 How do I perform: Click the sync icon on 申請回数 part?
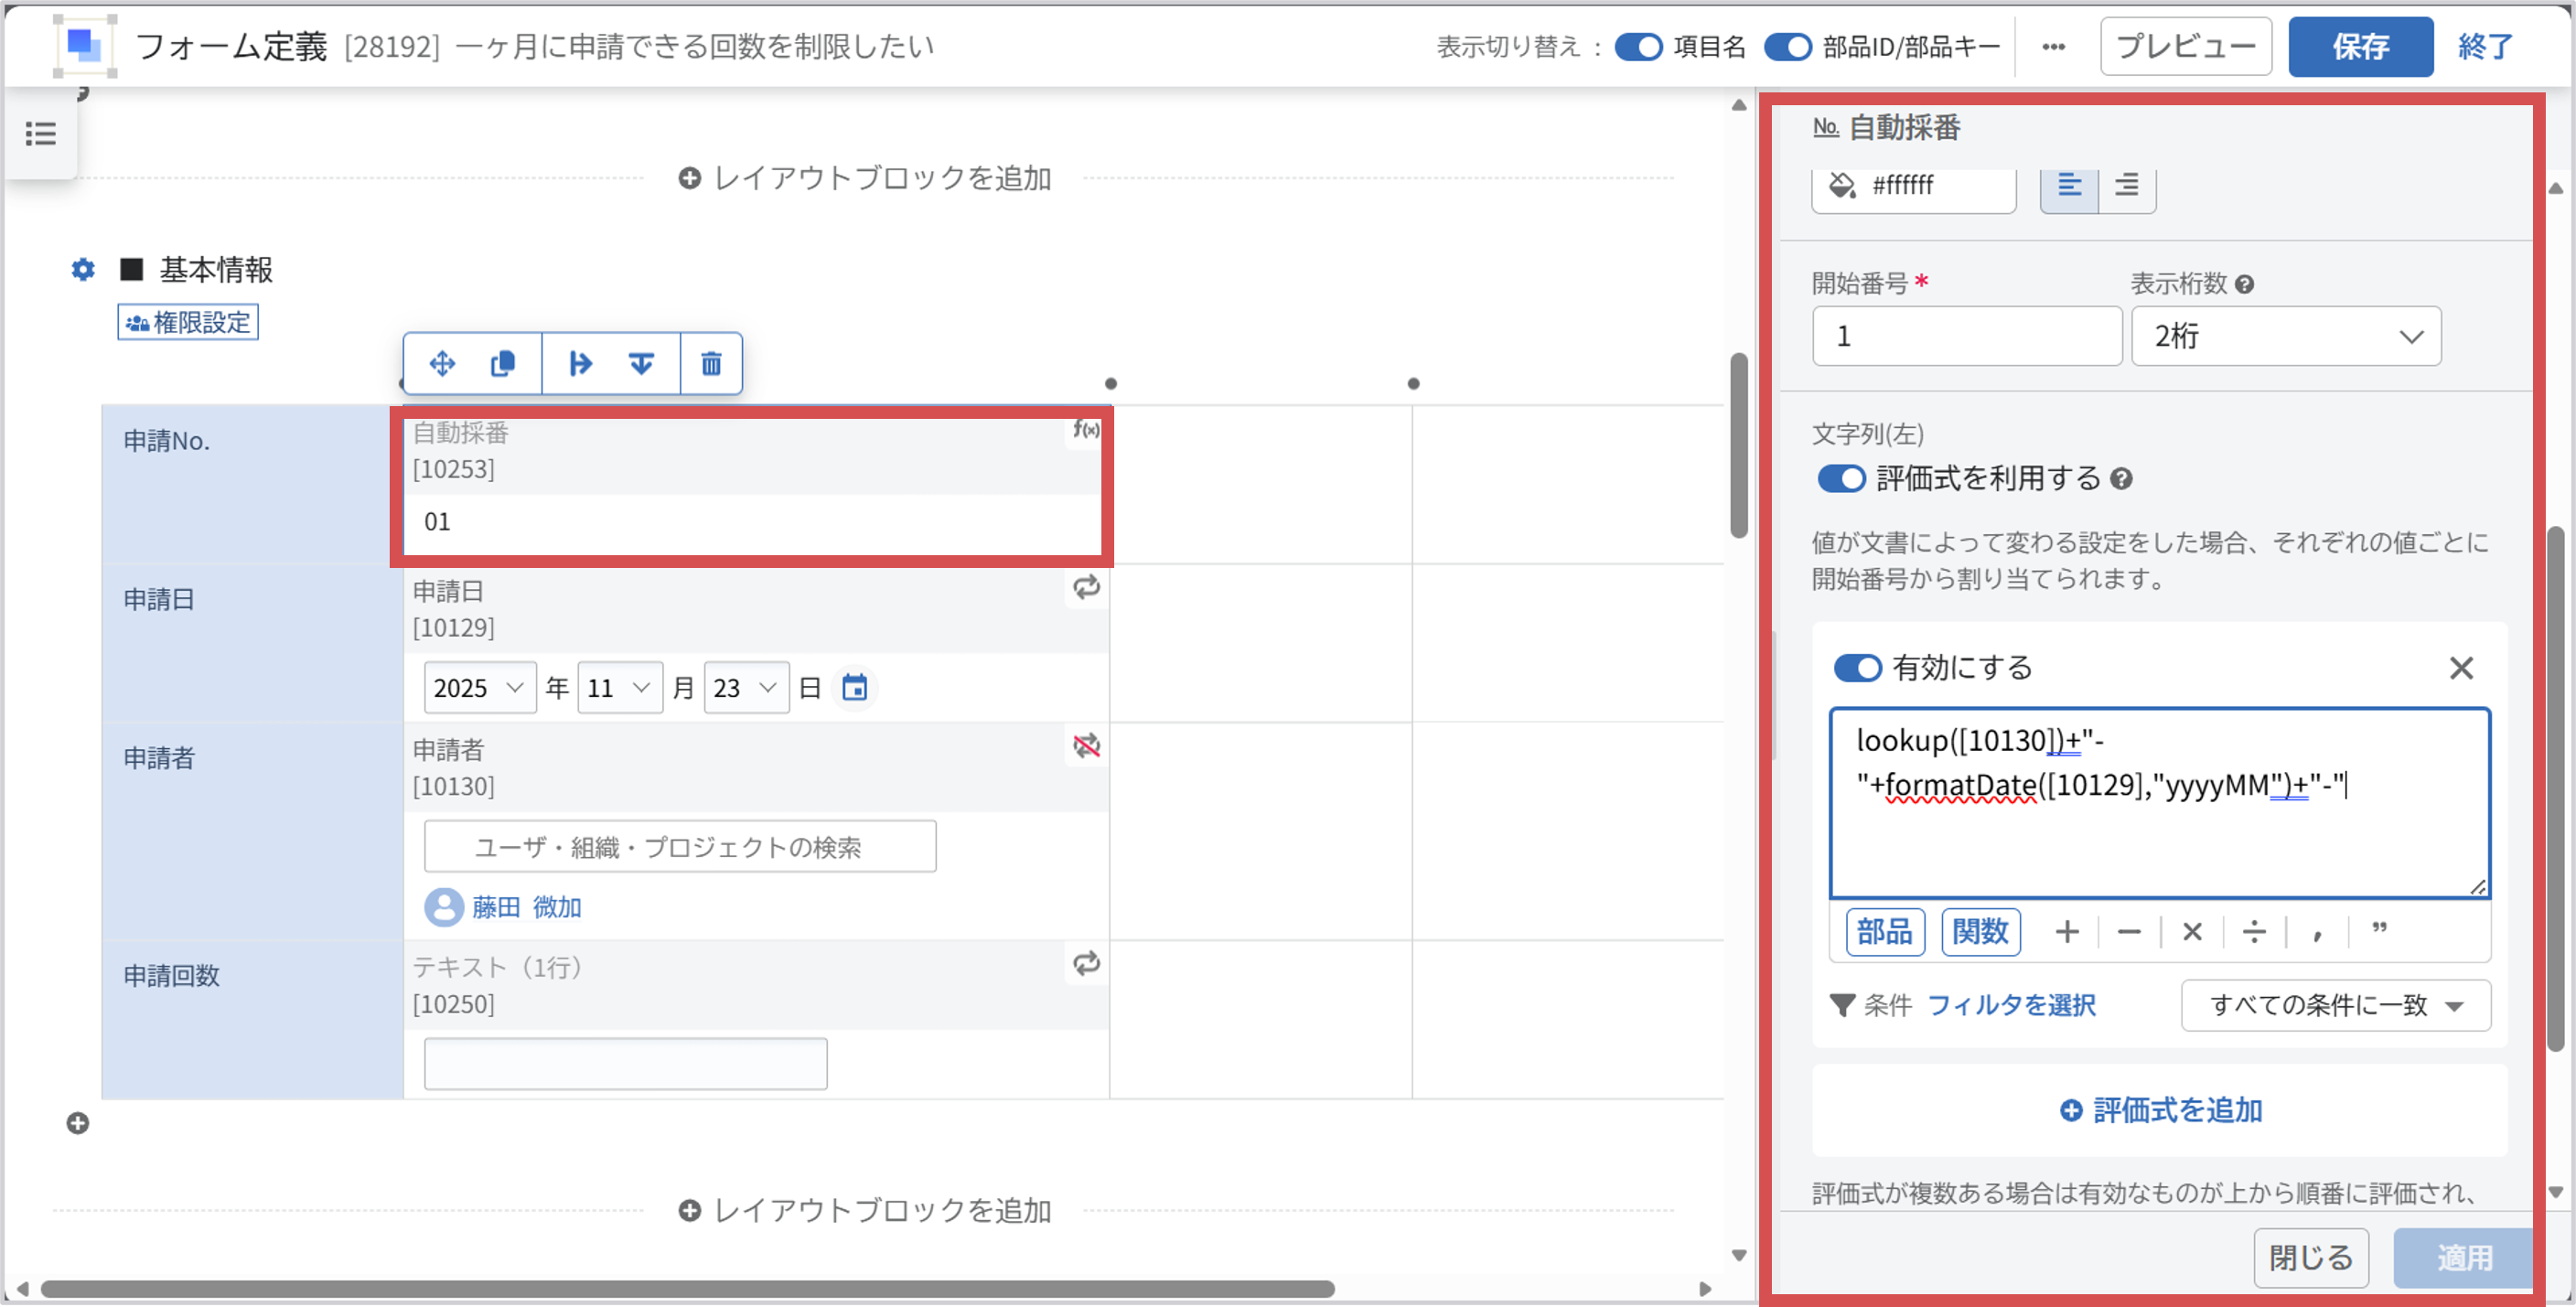tap(1086, 963)
